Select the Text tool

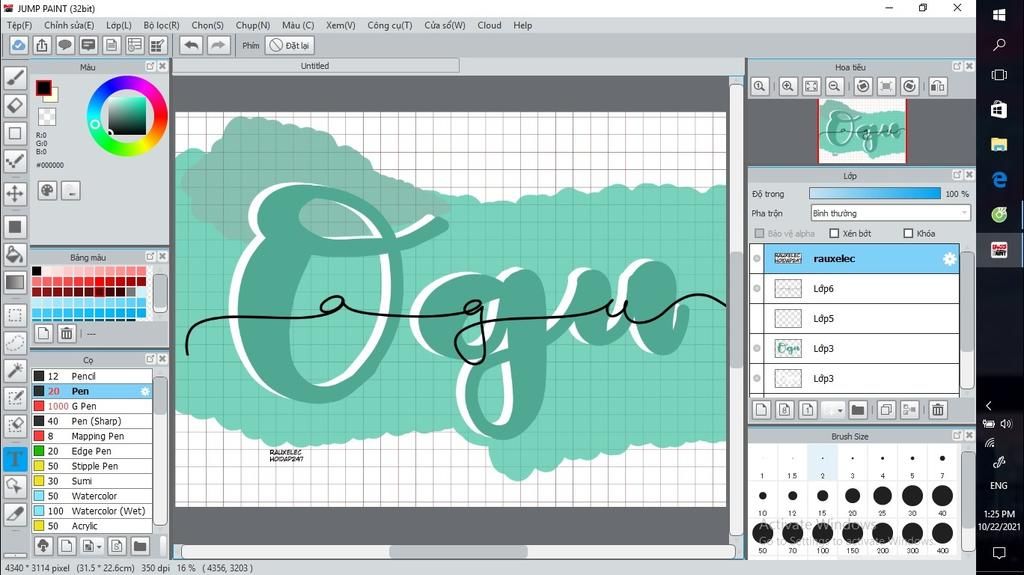(x=15, y=459)
